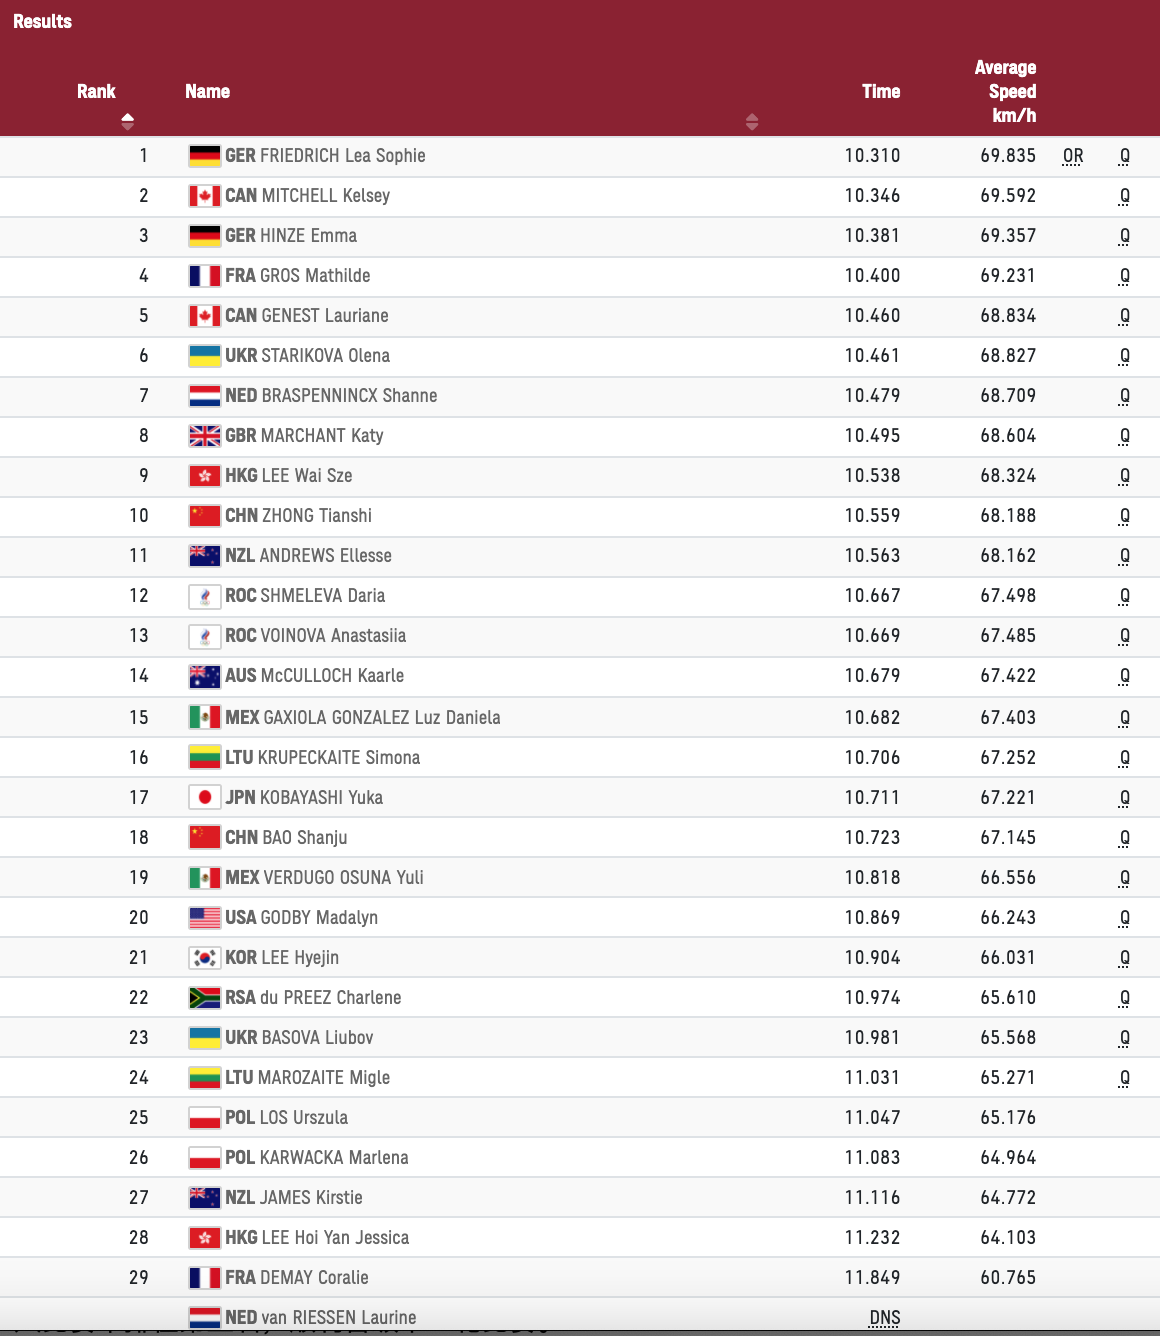The image size is (1160, 1336).
Task: Click the ROC emblem beside SHMELEVA Daria
Action: click(205, 596)
